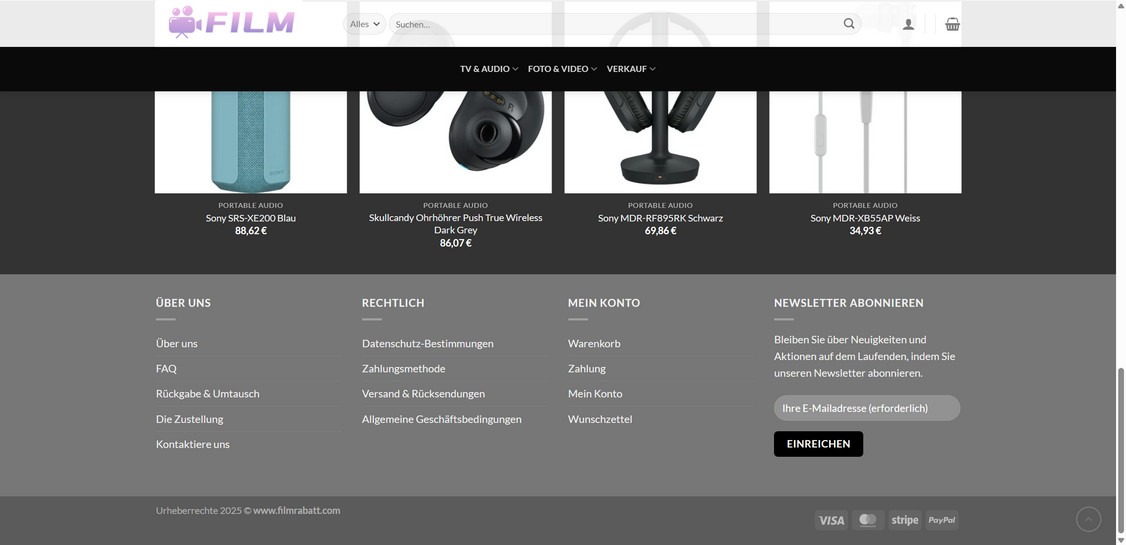Click www.filmrabatt.com copyright link

point(297,511)
